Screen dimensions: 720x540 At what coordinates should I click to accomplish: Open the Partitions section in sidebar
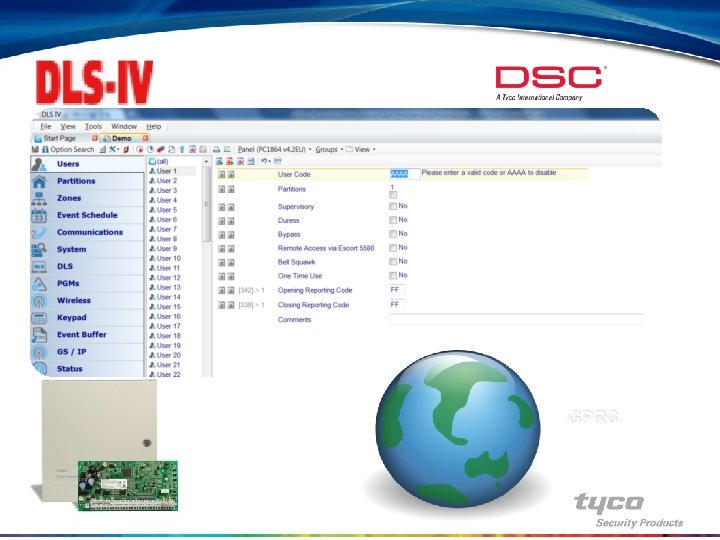coord(87,181)
